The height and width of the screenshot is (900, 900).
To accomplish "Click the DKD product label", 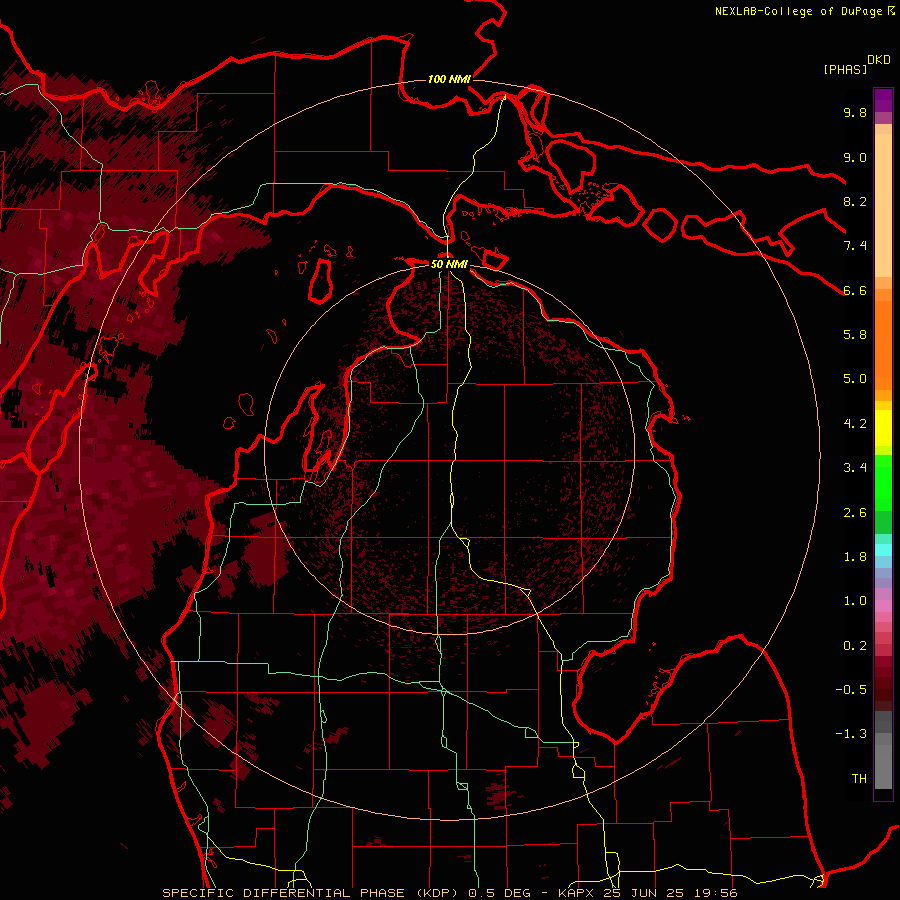I will [879, 60].
